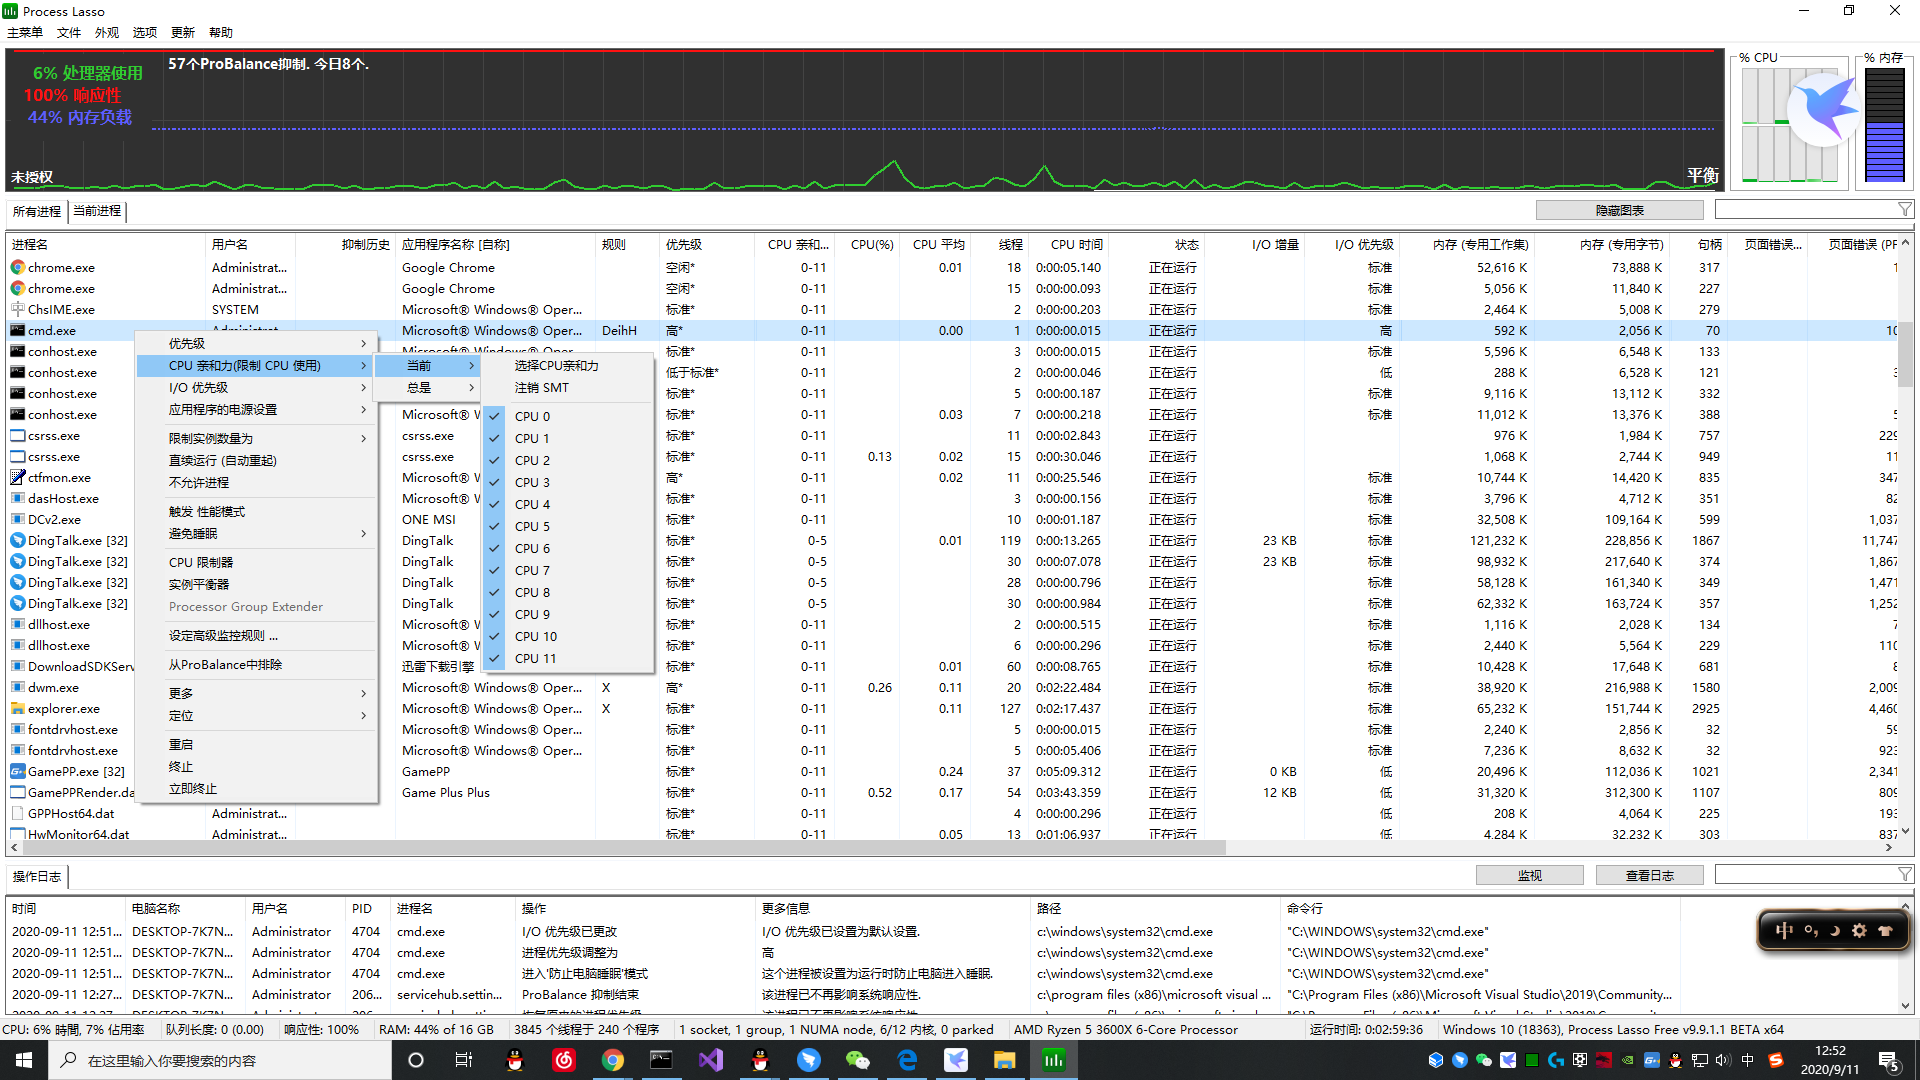This screenshot has width=1920, height=1080.
Task: Click the 监视 button
Action: click(x=1529, y=875)
